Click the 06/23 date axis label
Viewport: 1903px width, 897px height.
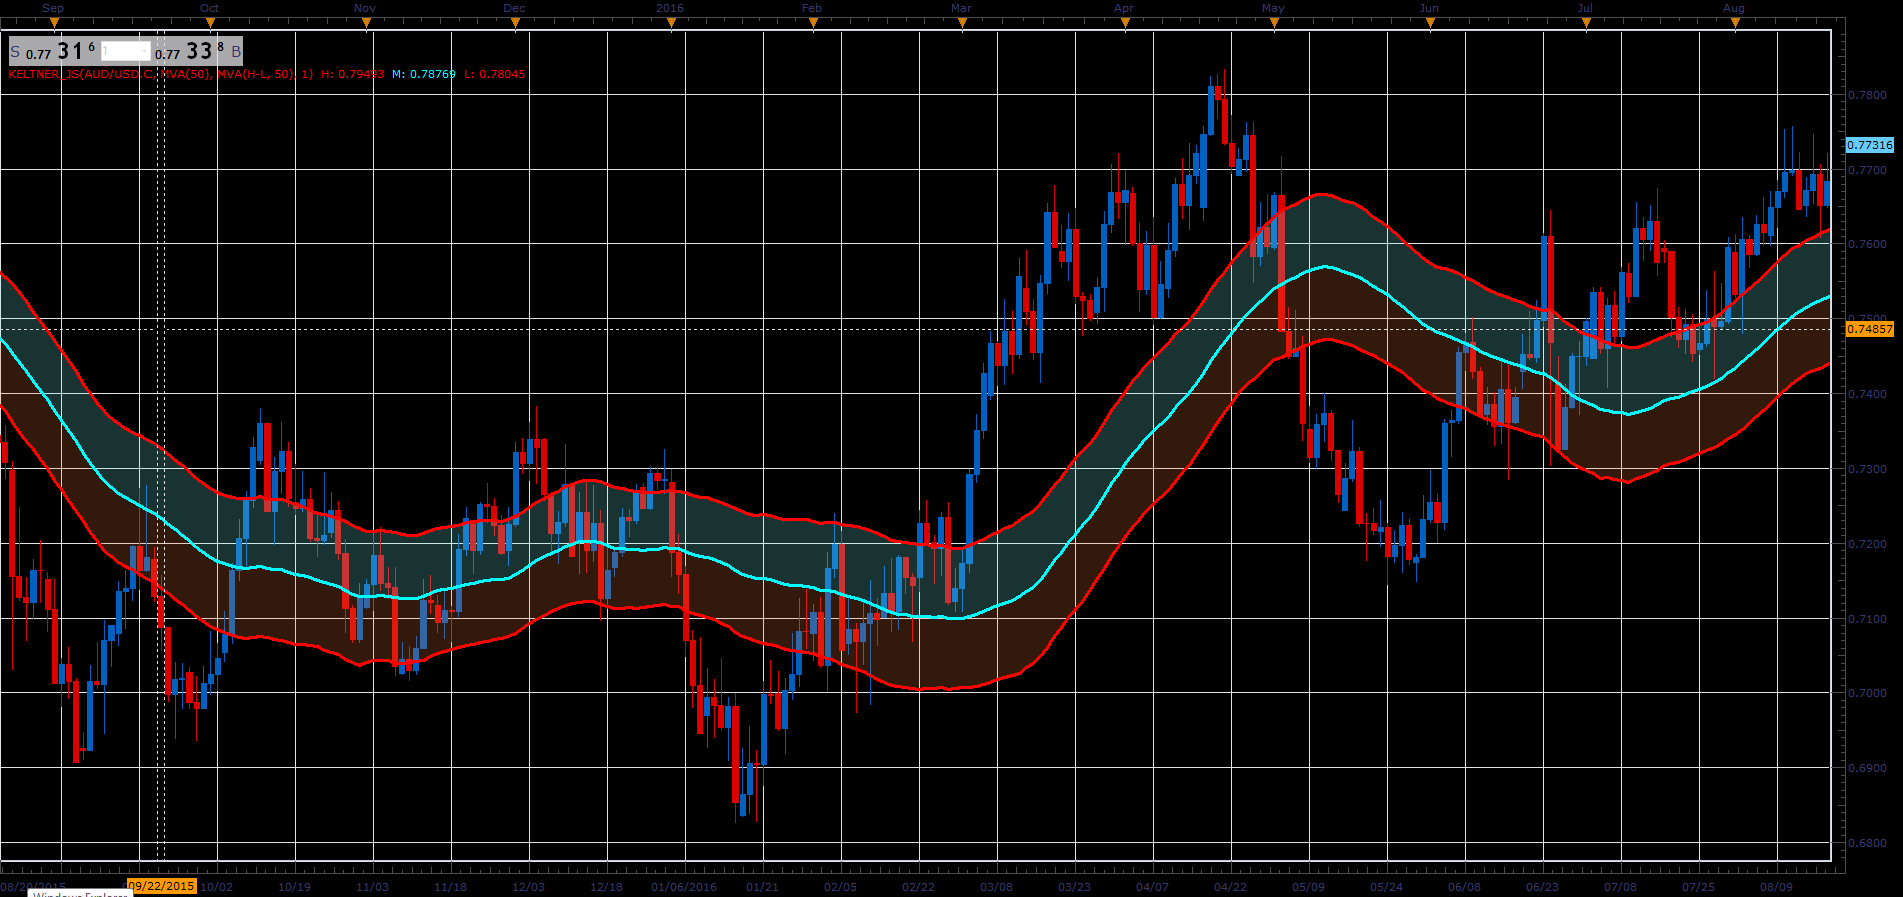(1542, 887)
